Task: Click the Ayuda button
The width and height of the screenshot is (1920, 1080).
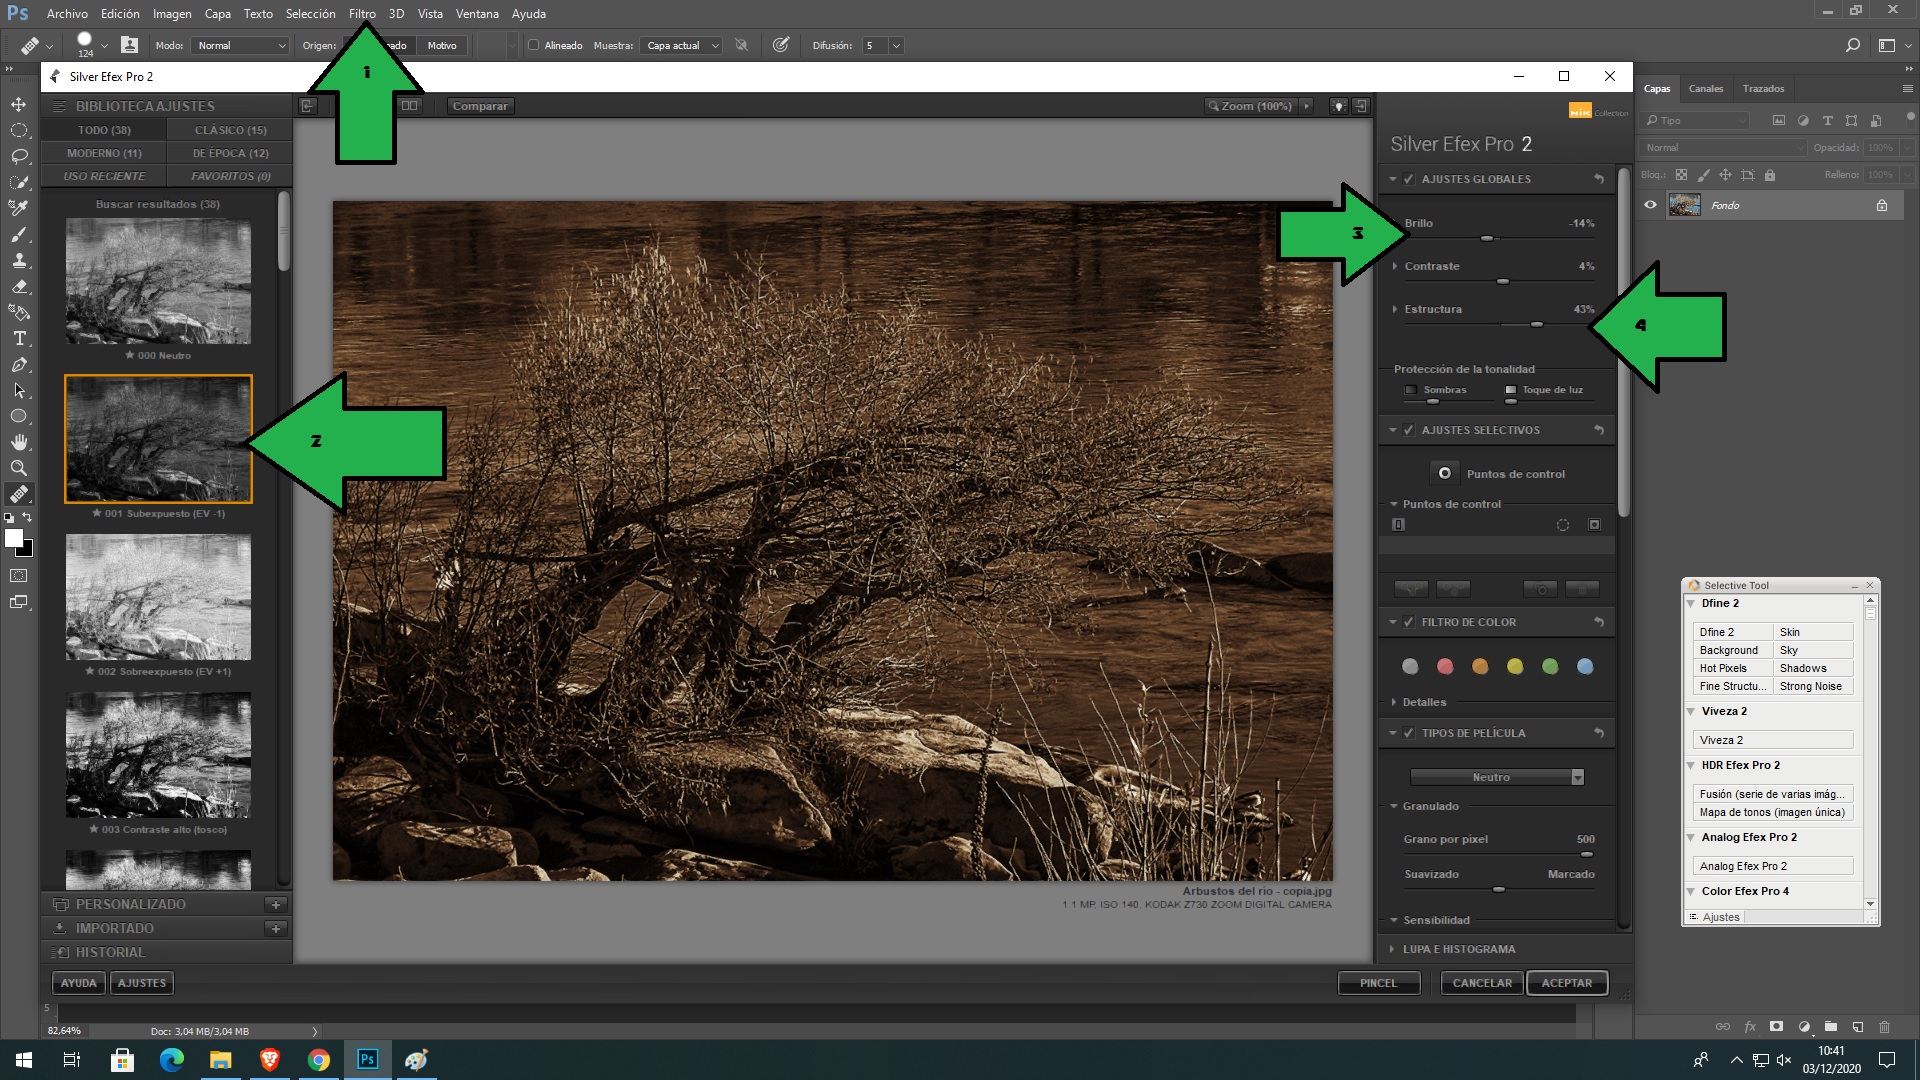Action: (x=79, y=983)
